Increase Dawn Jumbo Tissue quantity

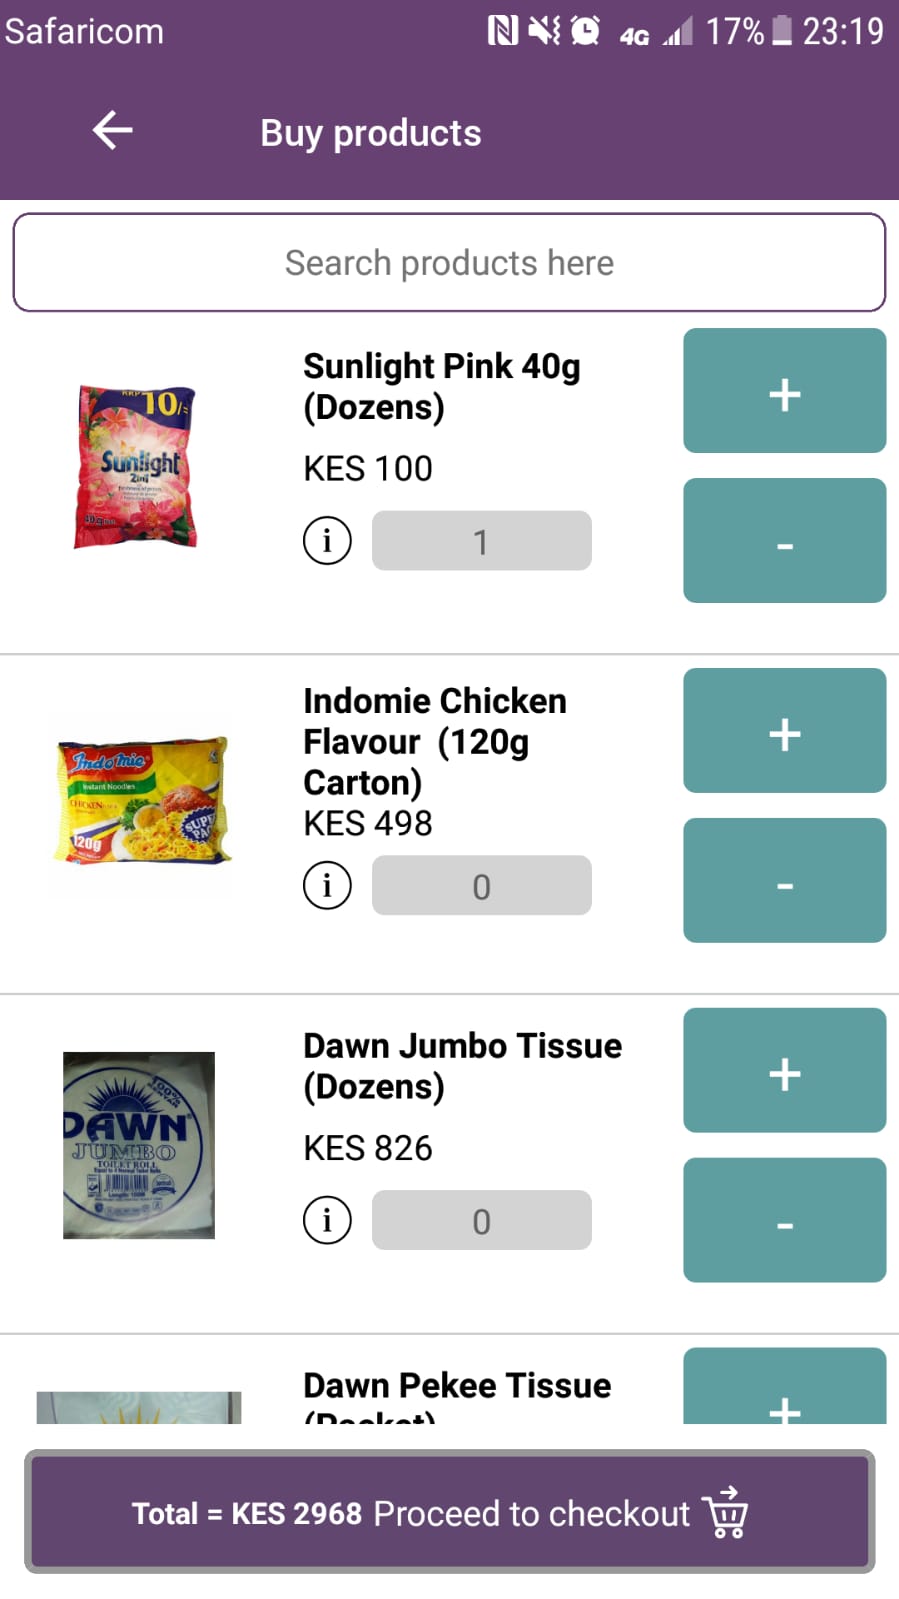point(784,1071)
